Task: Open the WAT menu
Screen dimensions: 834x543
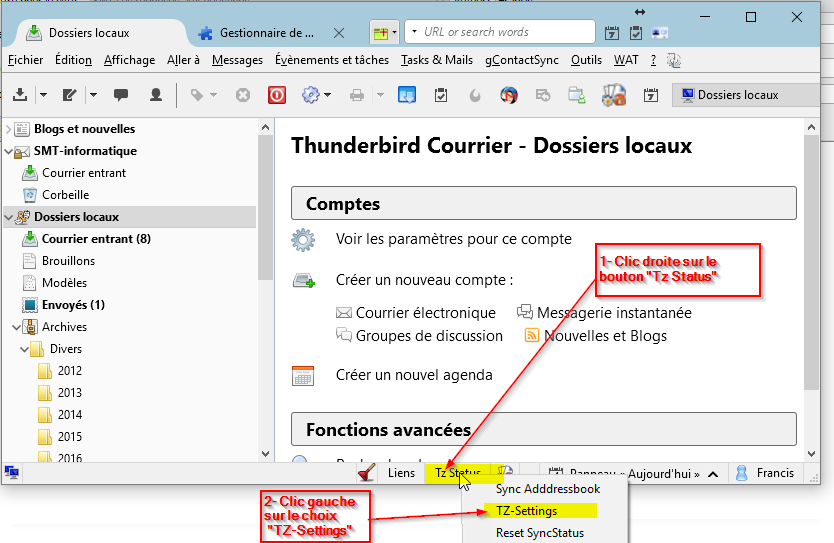Action: [x=626, y=60]
